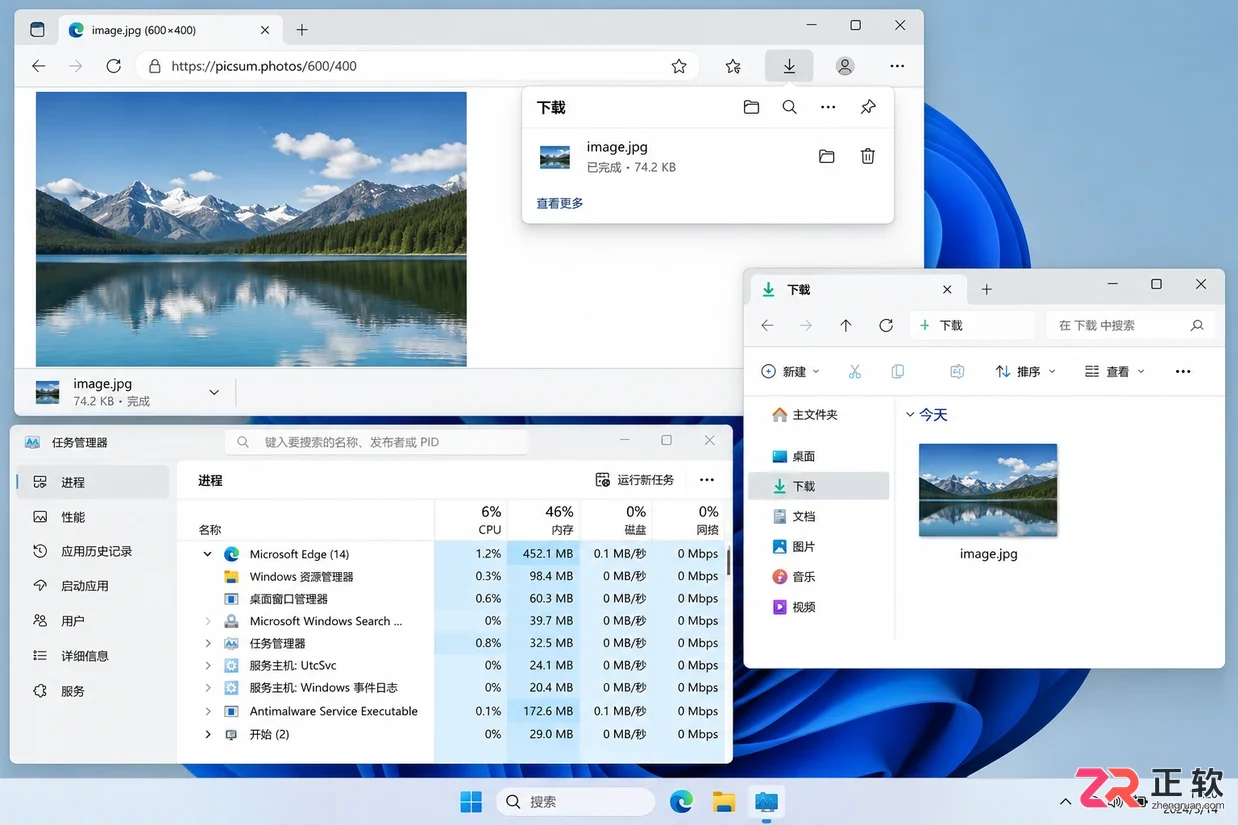Go back in File Explorer
Screen dimensions: 1238x825
click(x=767, y=325)
